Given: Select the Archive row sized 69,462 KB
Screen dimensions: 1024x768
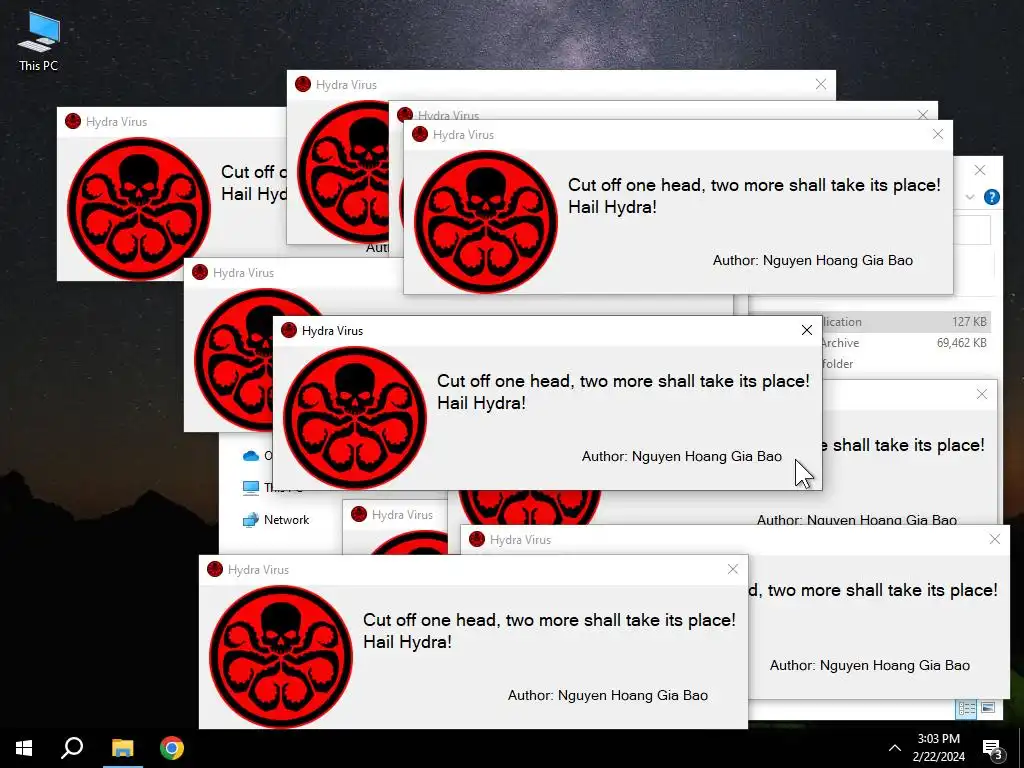Looking at the screenshot, I should click(x=906, y=342).
